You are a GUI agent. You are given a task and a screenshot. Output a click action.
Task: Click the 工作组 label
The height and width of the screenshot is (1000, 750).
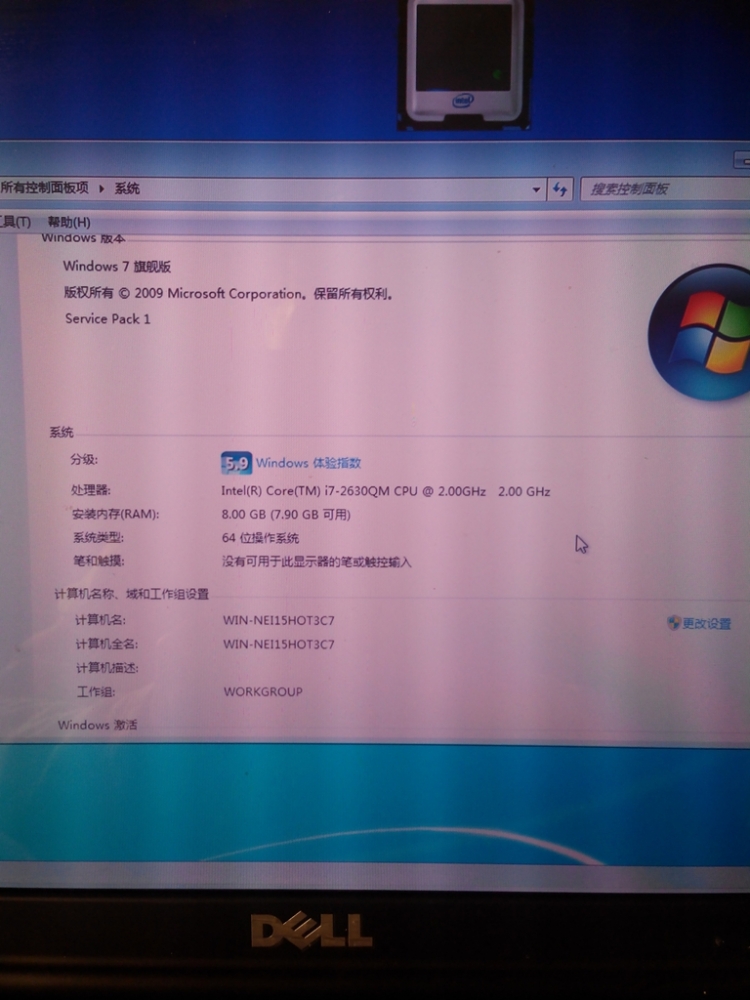(96, 692)
